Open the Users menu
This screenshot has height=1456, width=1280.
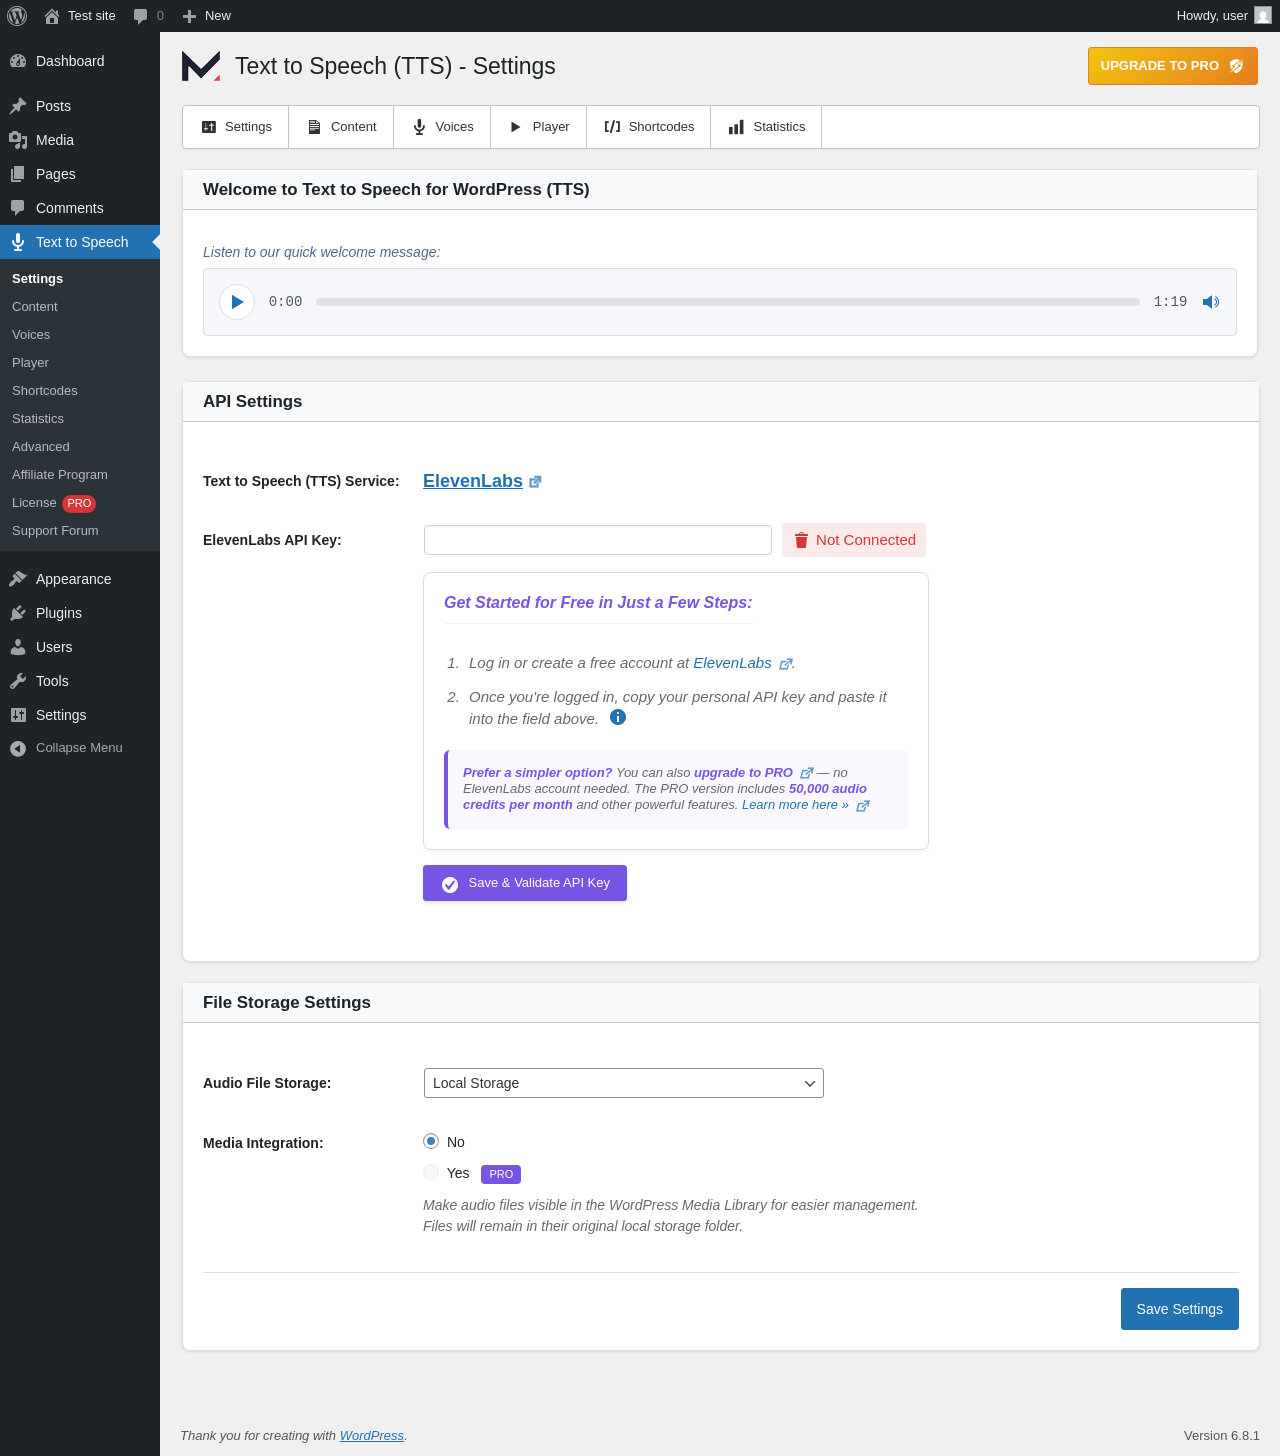tap(80, 647)
